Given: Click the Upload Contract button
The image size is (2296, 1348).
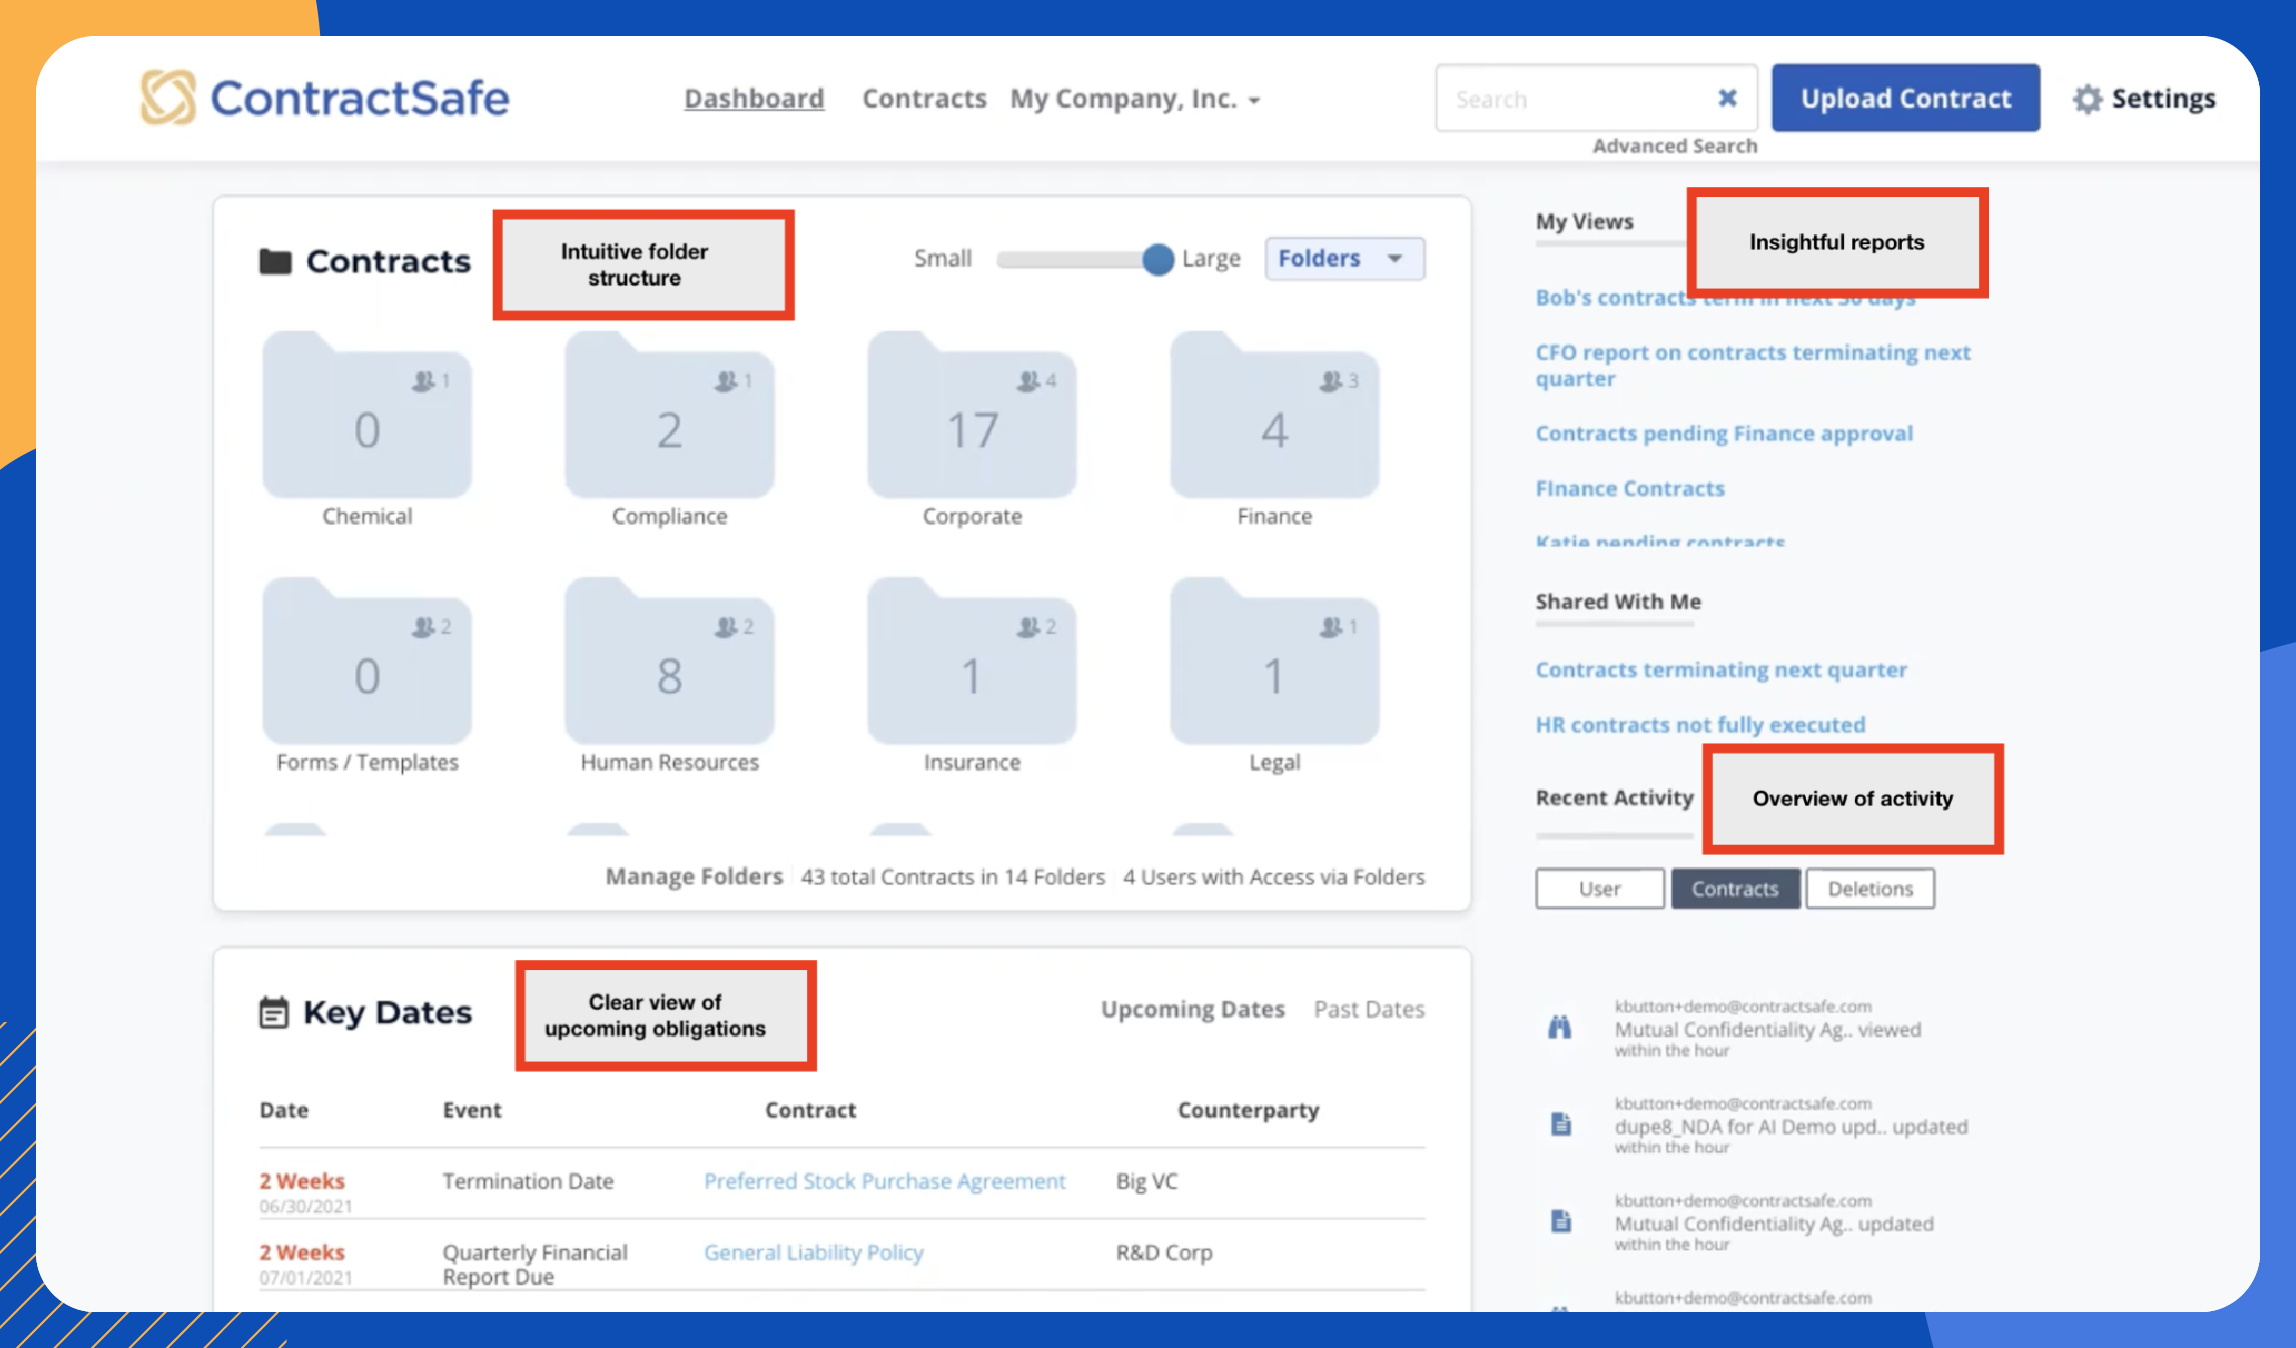Looking at the screenshot, I should [x=1906, y=98].
